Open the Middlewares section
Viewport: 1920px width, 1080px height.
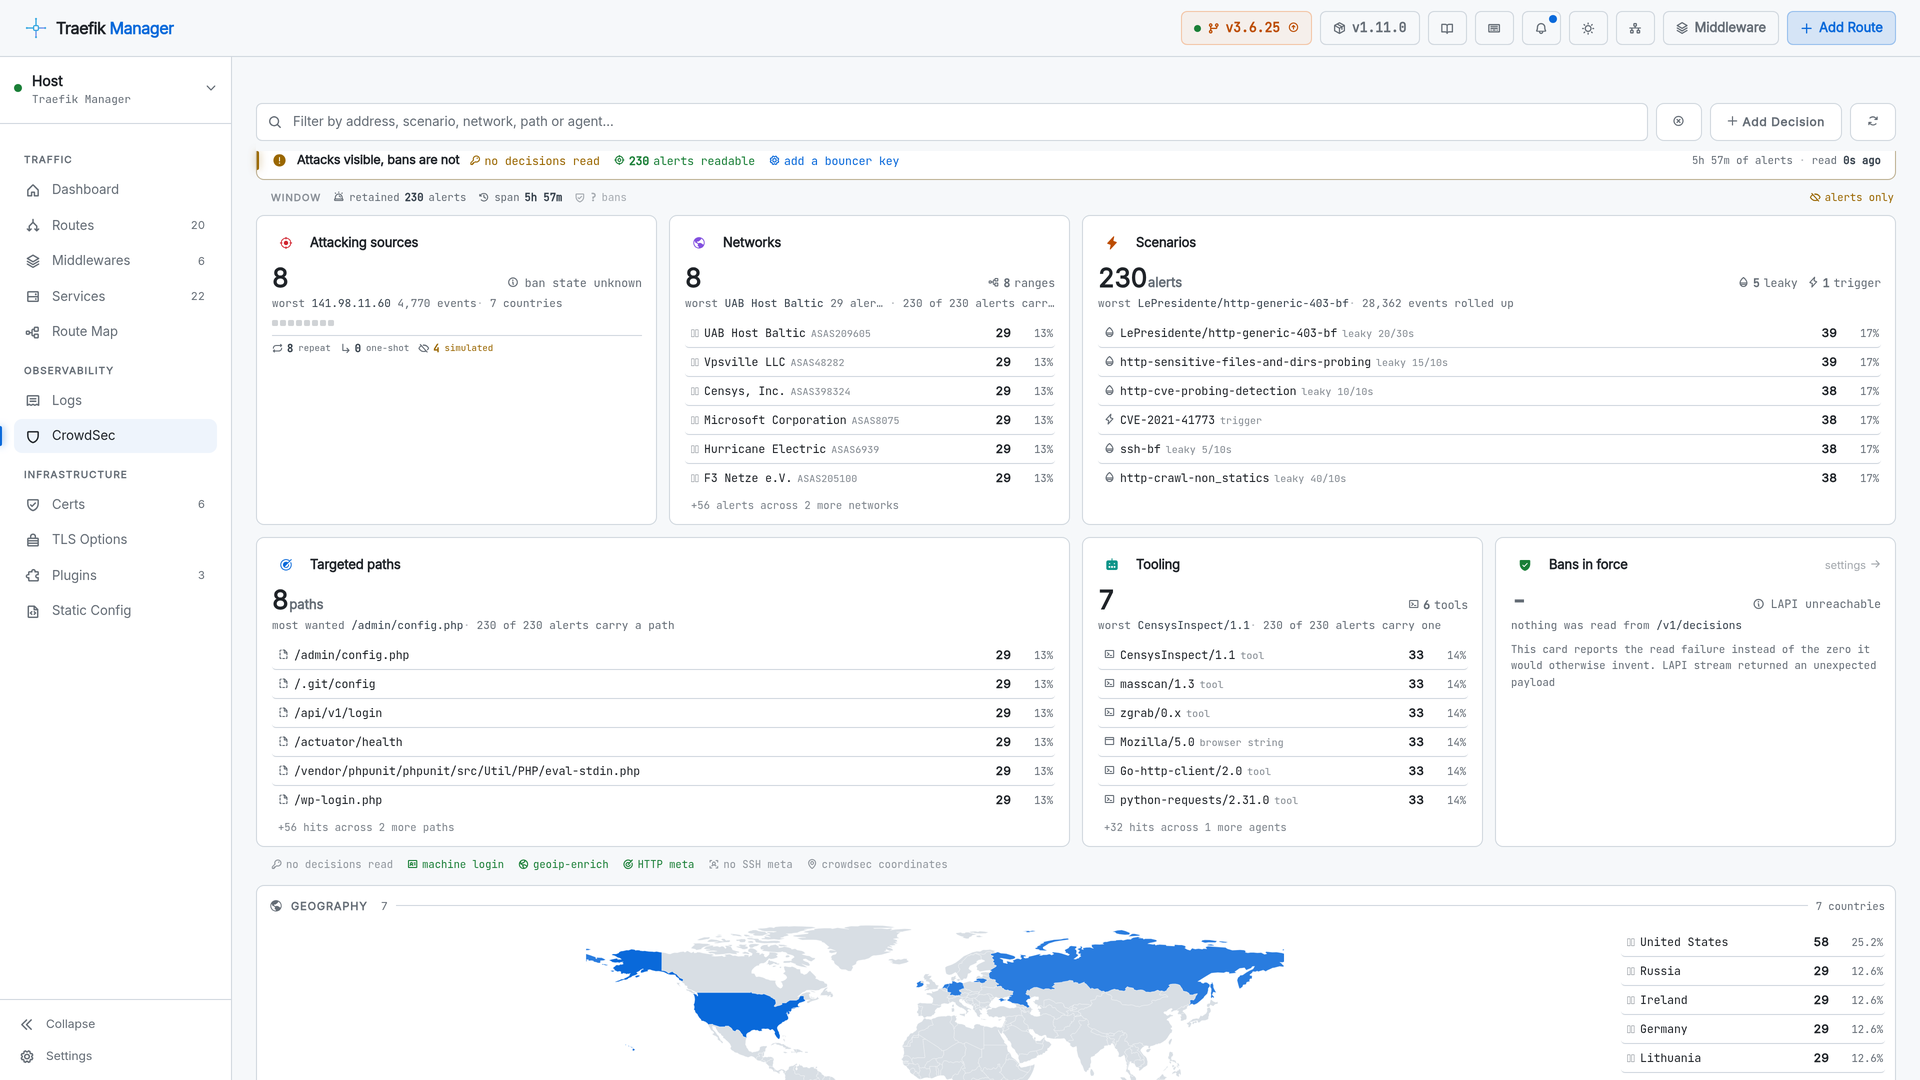115,261
